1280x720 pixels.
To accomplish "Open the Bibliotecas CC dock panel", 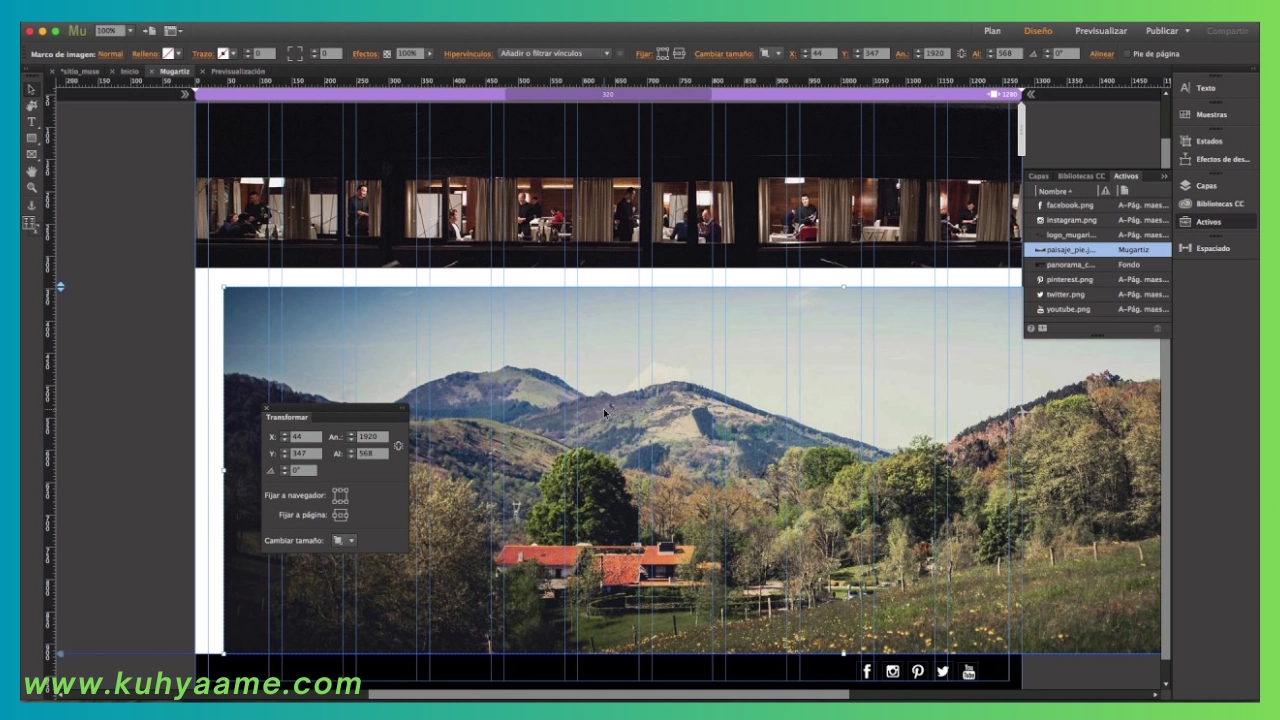I will click(1212, 203).
